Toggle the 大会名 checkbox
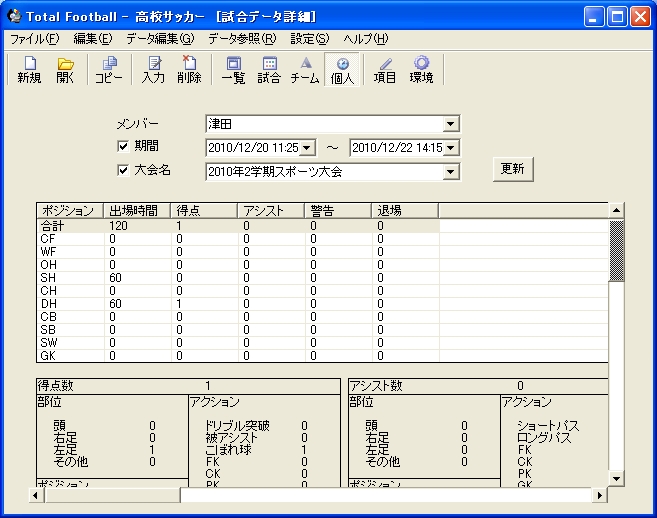657x518 pixels. click(123, 170)
